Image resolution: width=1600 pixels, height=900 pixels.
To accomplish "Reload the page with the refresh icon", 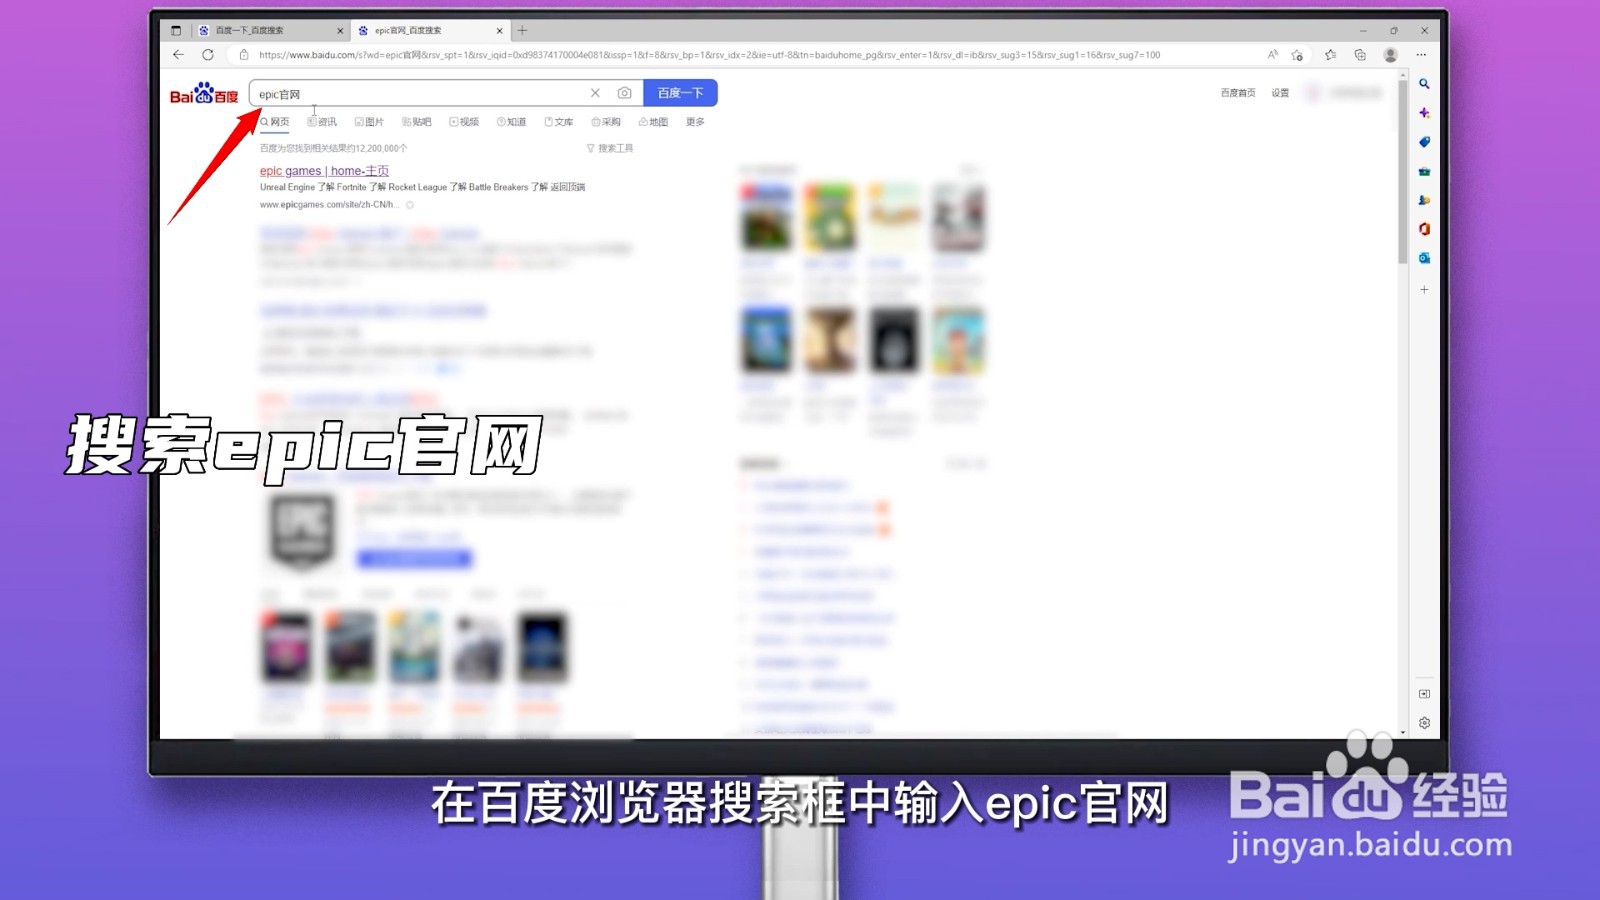I will click(x=208, y=55).
